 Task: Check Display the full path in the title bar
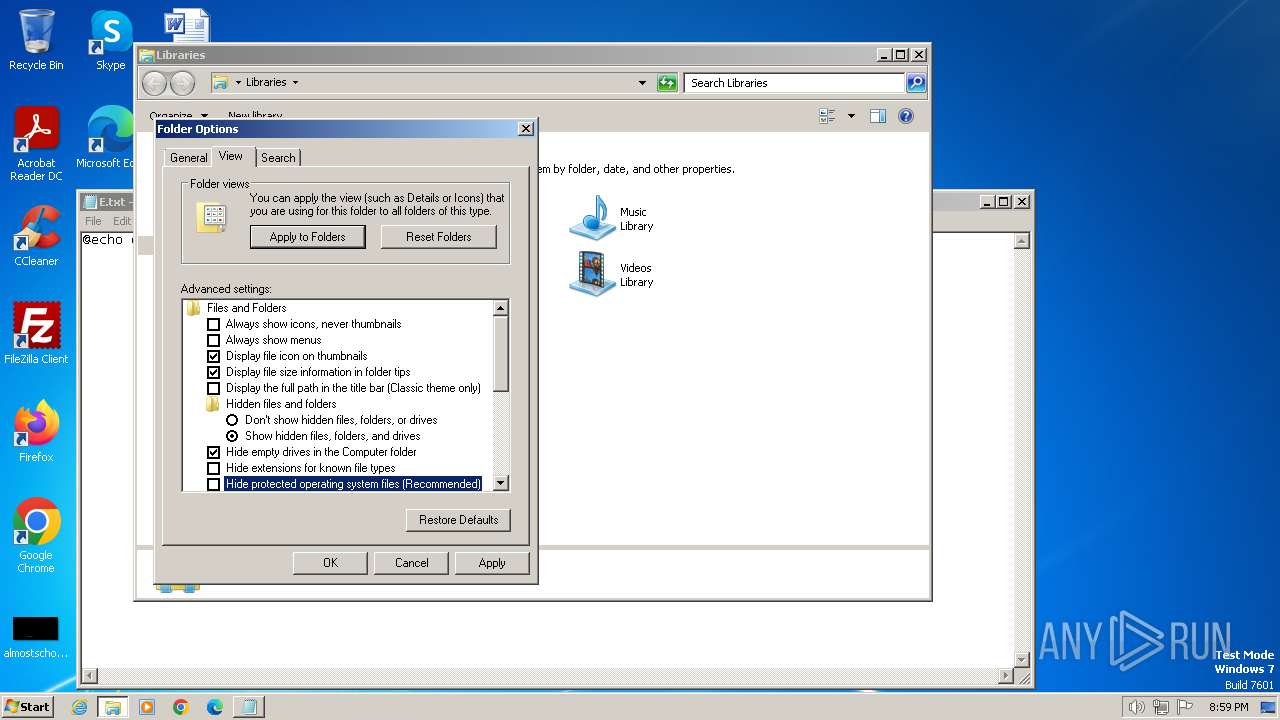point(213,388)
